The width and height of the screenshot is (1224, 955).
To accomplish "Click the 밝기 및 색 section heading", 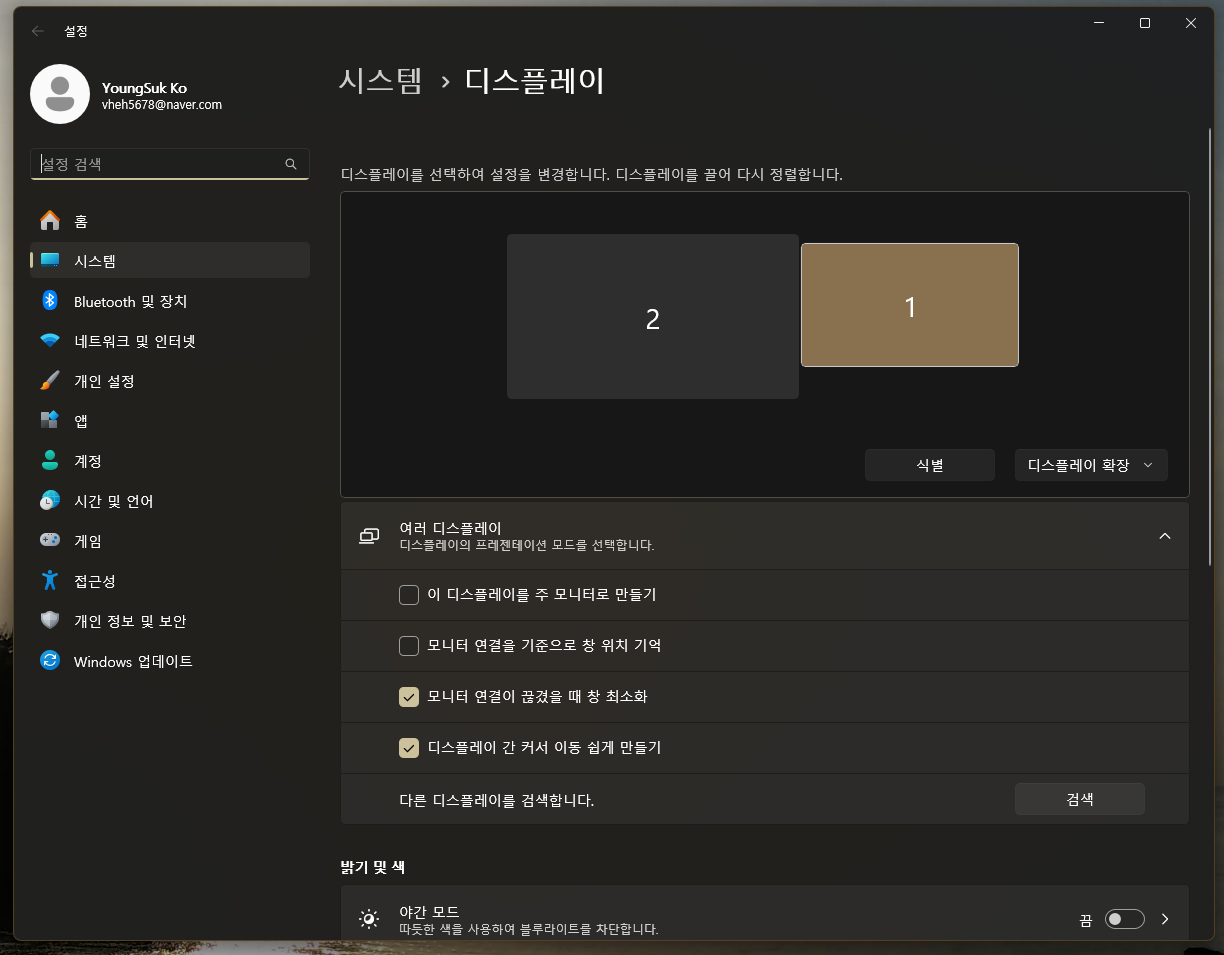I will point(373,867).
